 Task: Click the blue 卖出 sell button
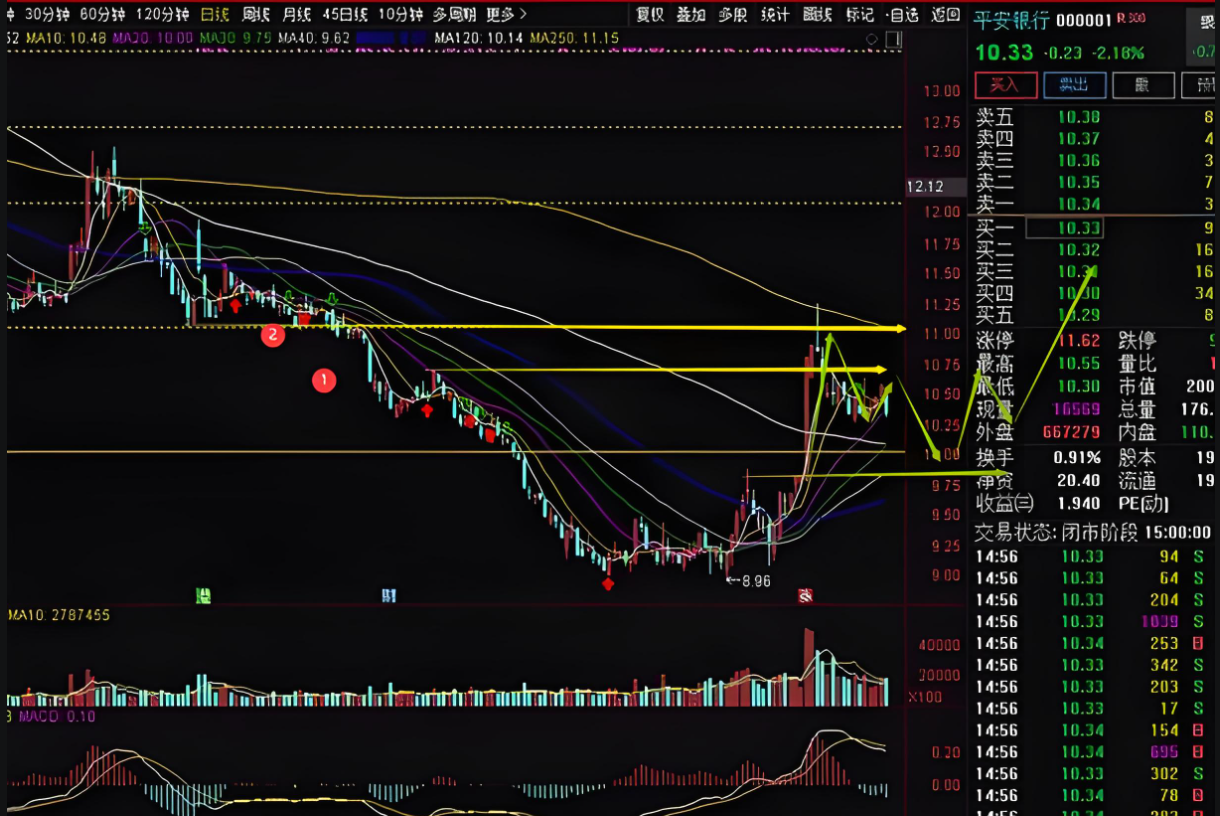click(1075, 85)
